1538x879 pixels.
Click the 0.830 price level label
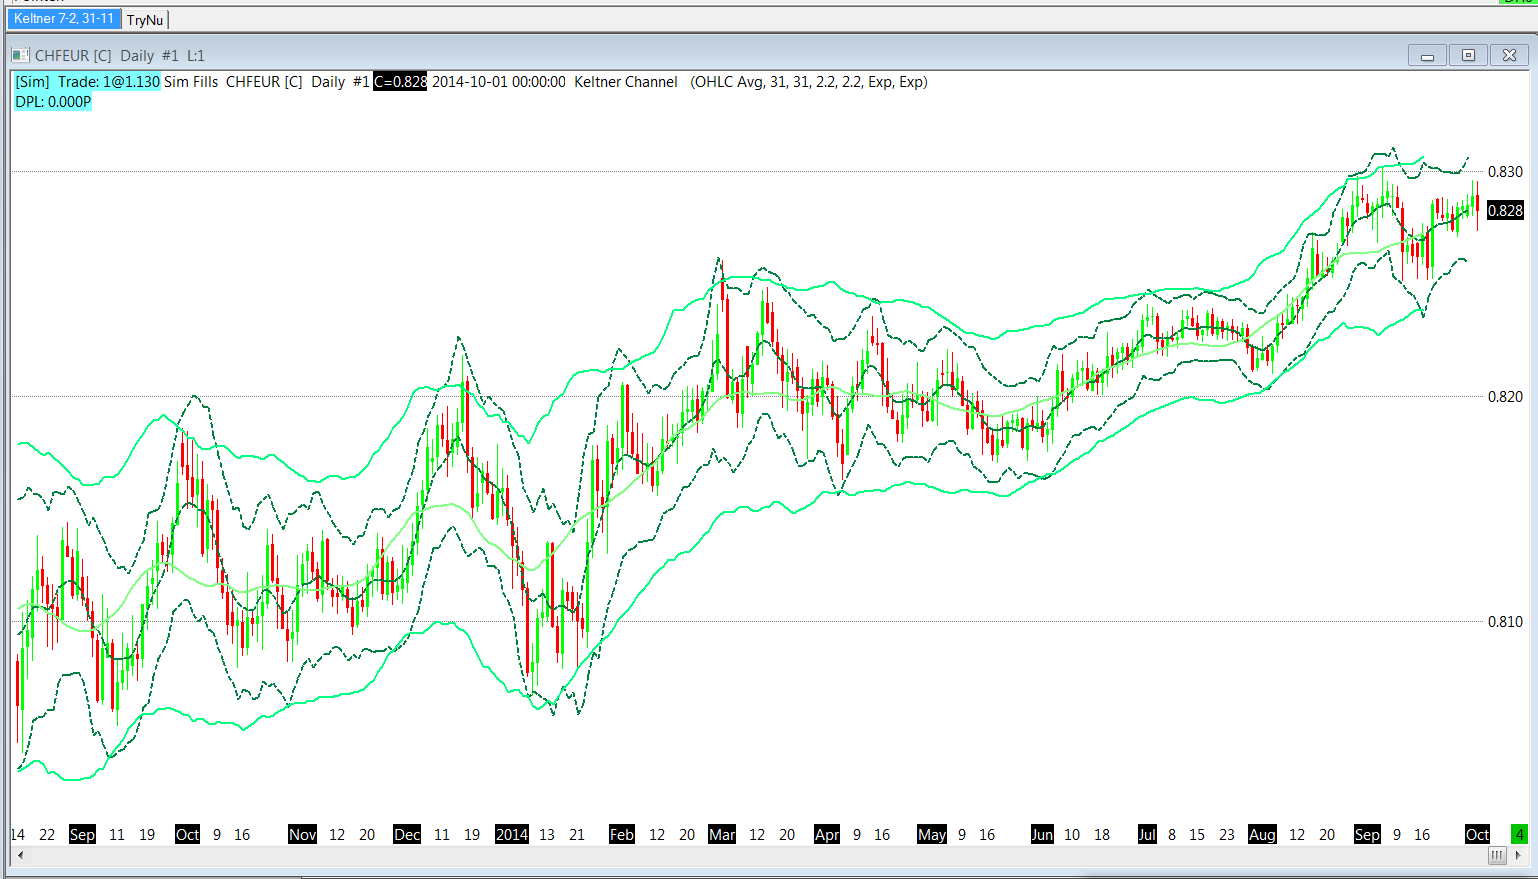[x=1505, y=172]
